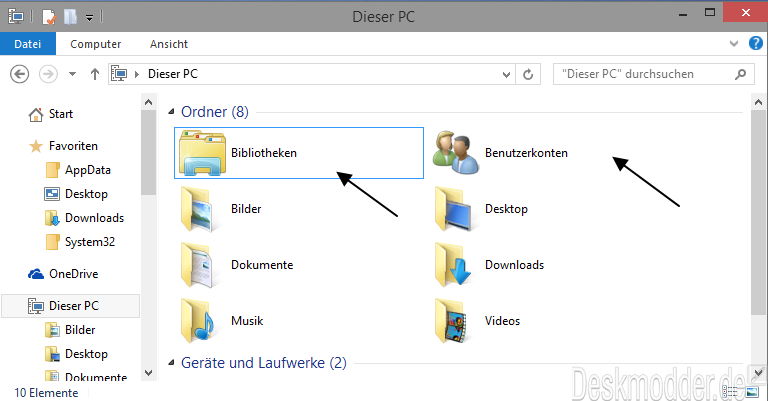This screenshot has height=401, width=768.
Task: Open the Benutzerkonten users icon
Action: coord(456,153)
